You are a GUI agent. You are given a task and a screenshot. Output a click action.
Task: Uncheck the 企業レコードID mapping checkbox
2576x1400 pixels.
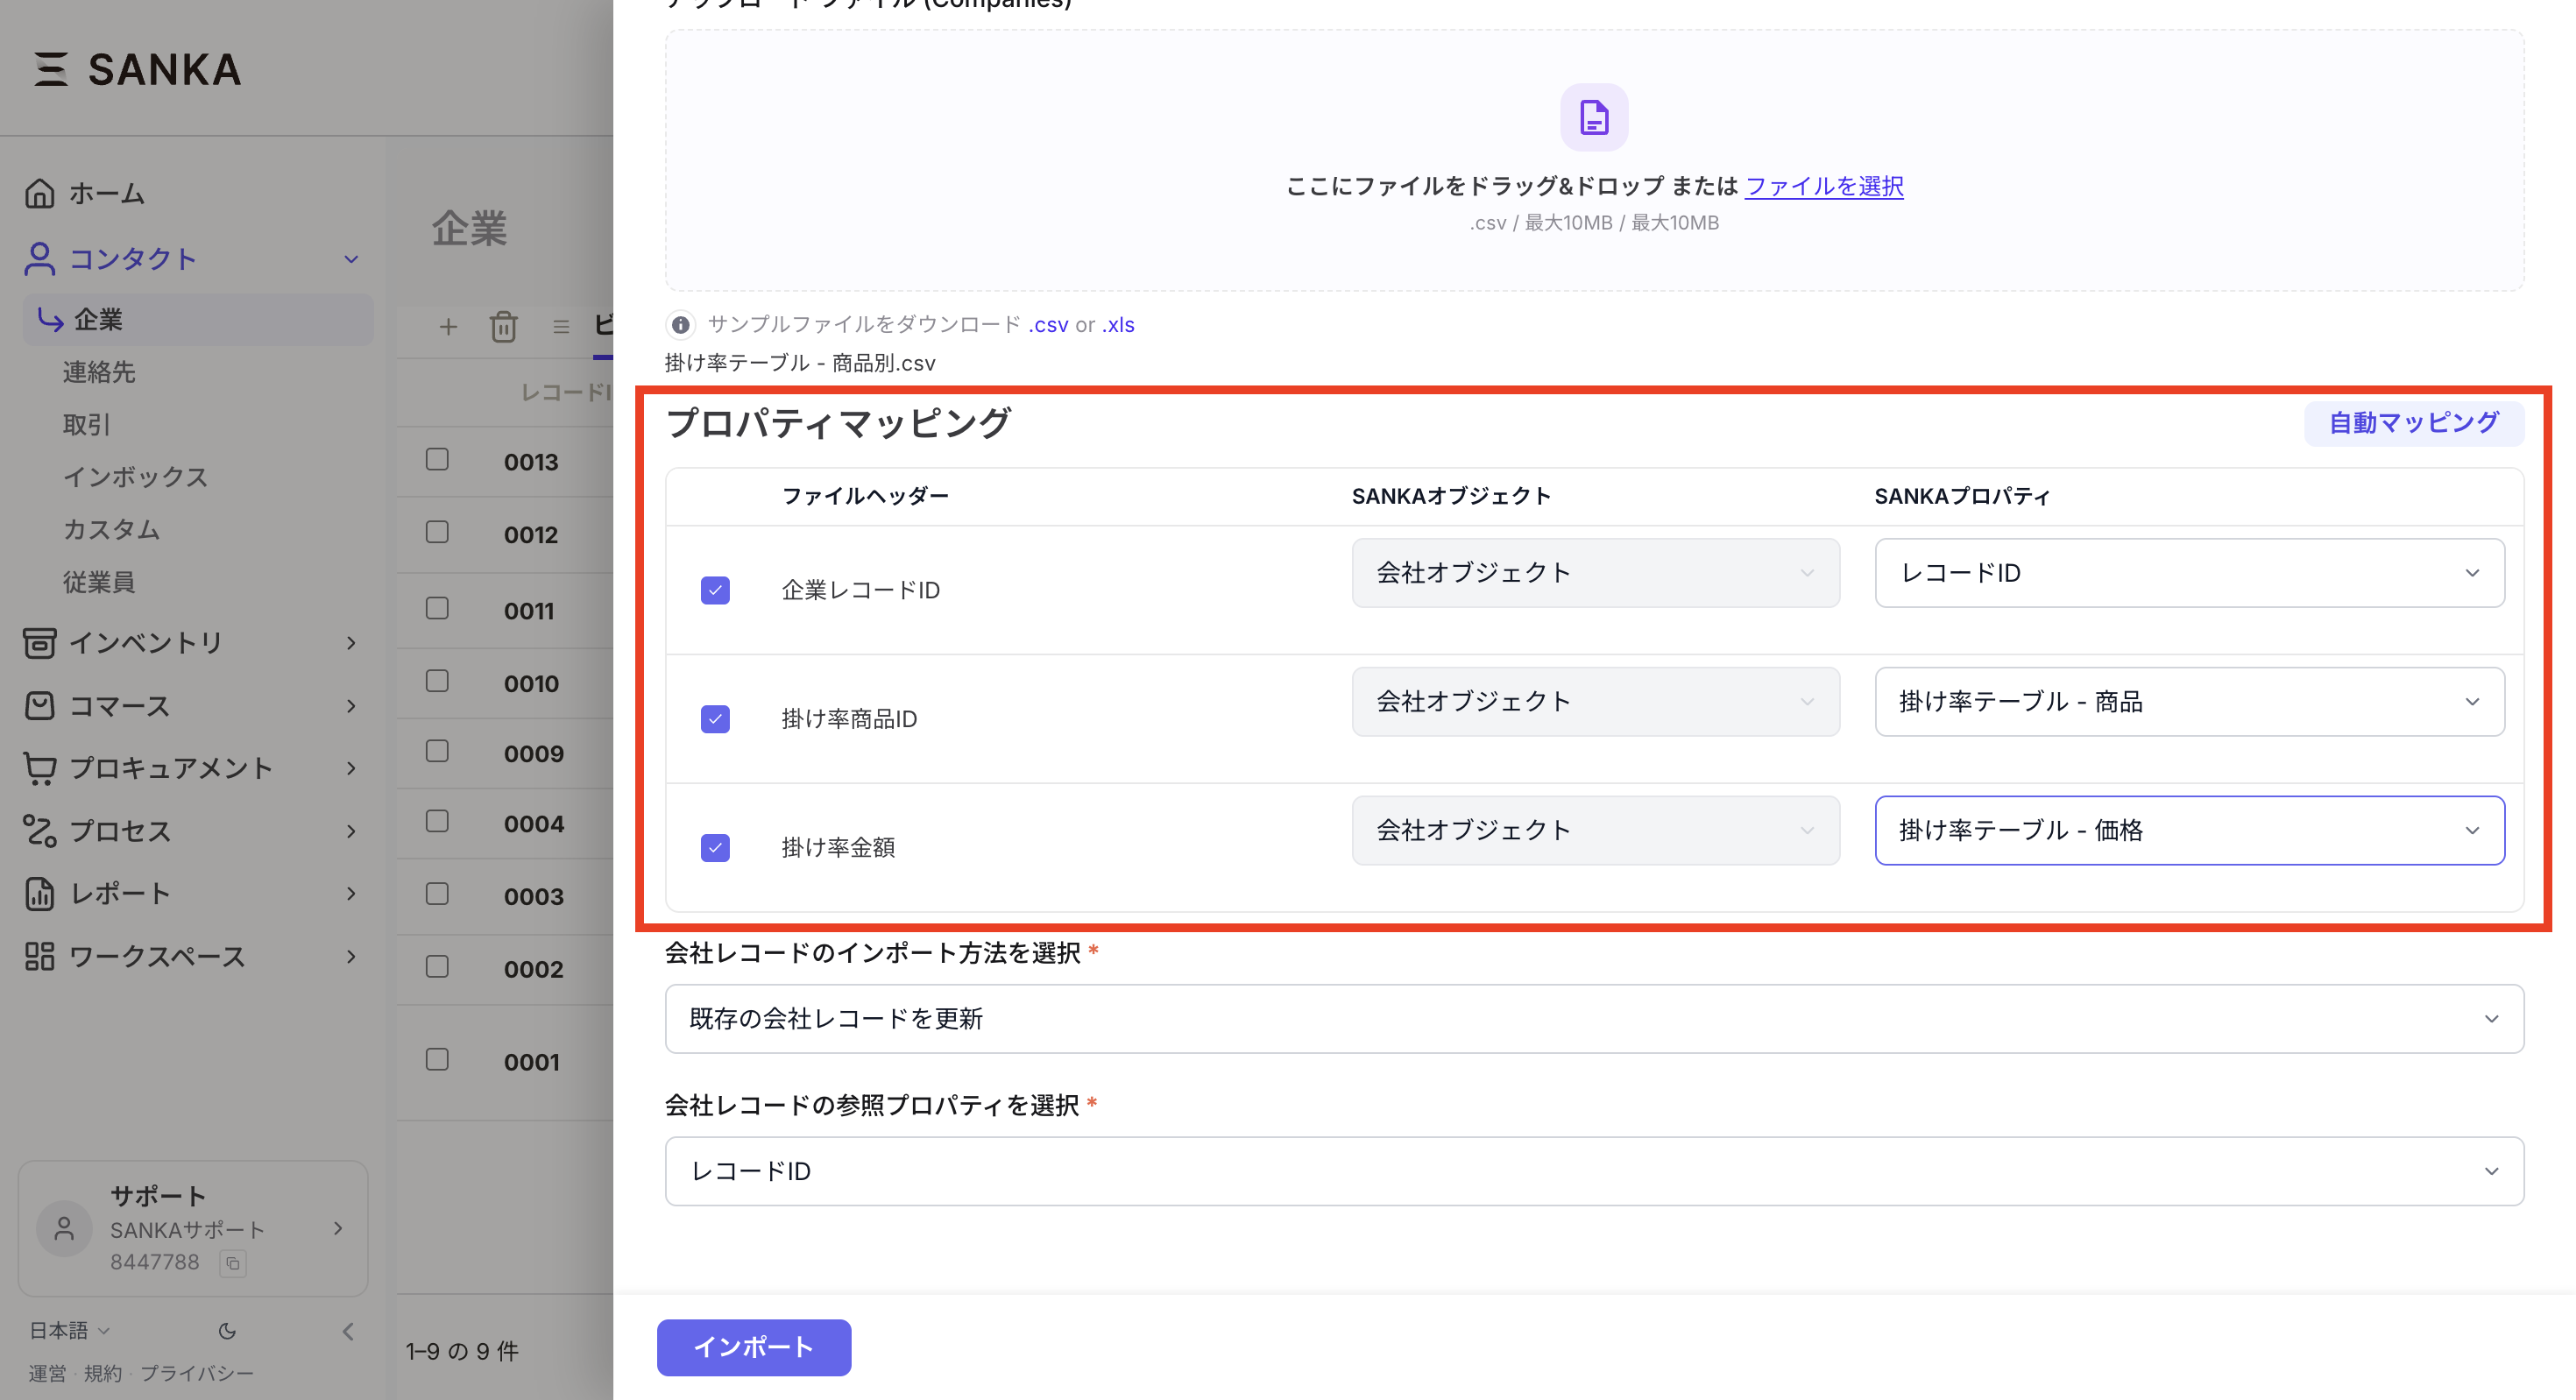click(715, 590)
